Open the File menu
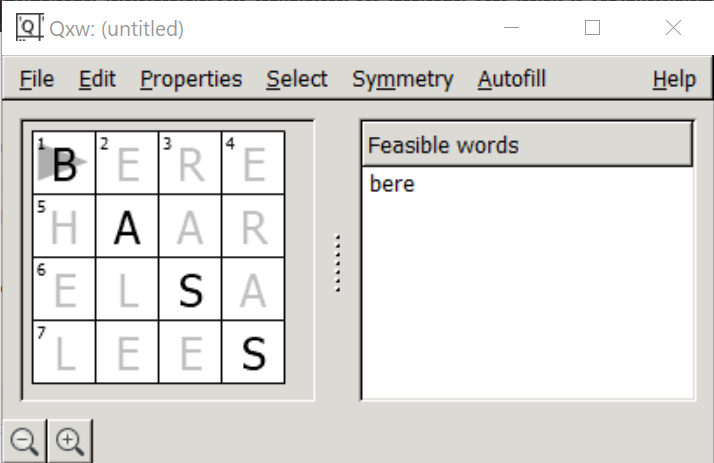Screen dimensions: 714x463 coord(37,79)
